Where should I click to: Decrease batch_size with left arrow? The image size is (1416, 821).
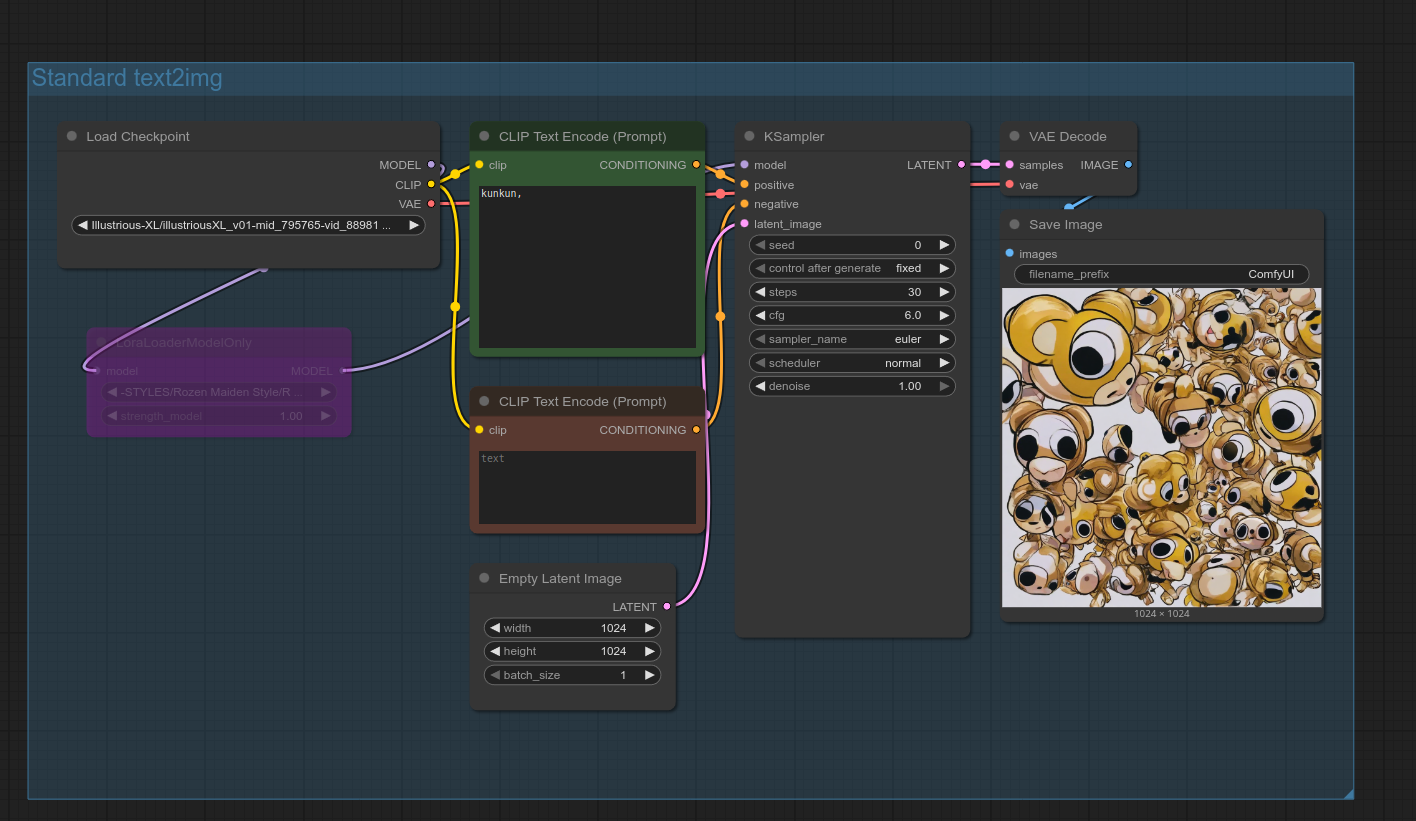(495, 675)
